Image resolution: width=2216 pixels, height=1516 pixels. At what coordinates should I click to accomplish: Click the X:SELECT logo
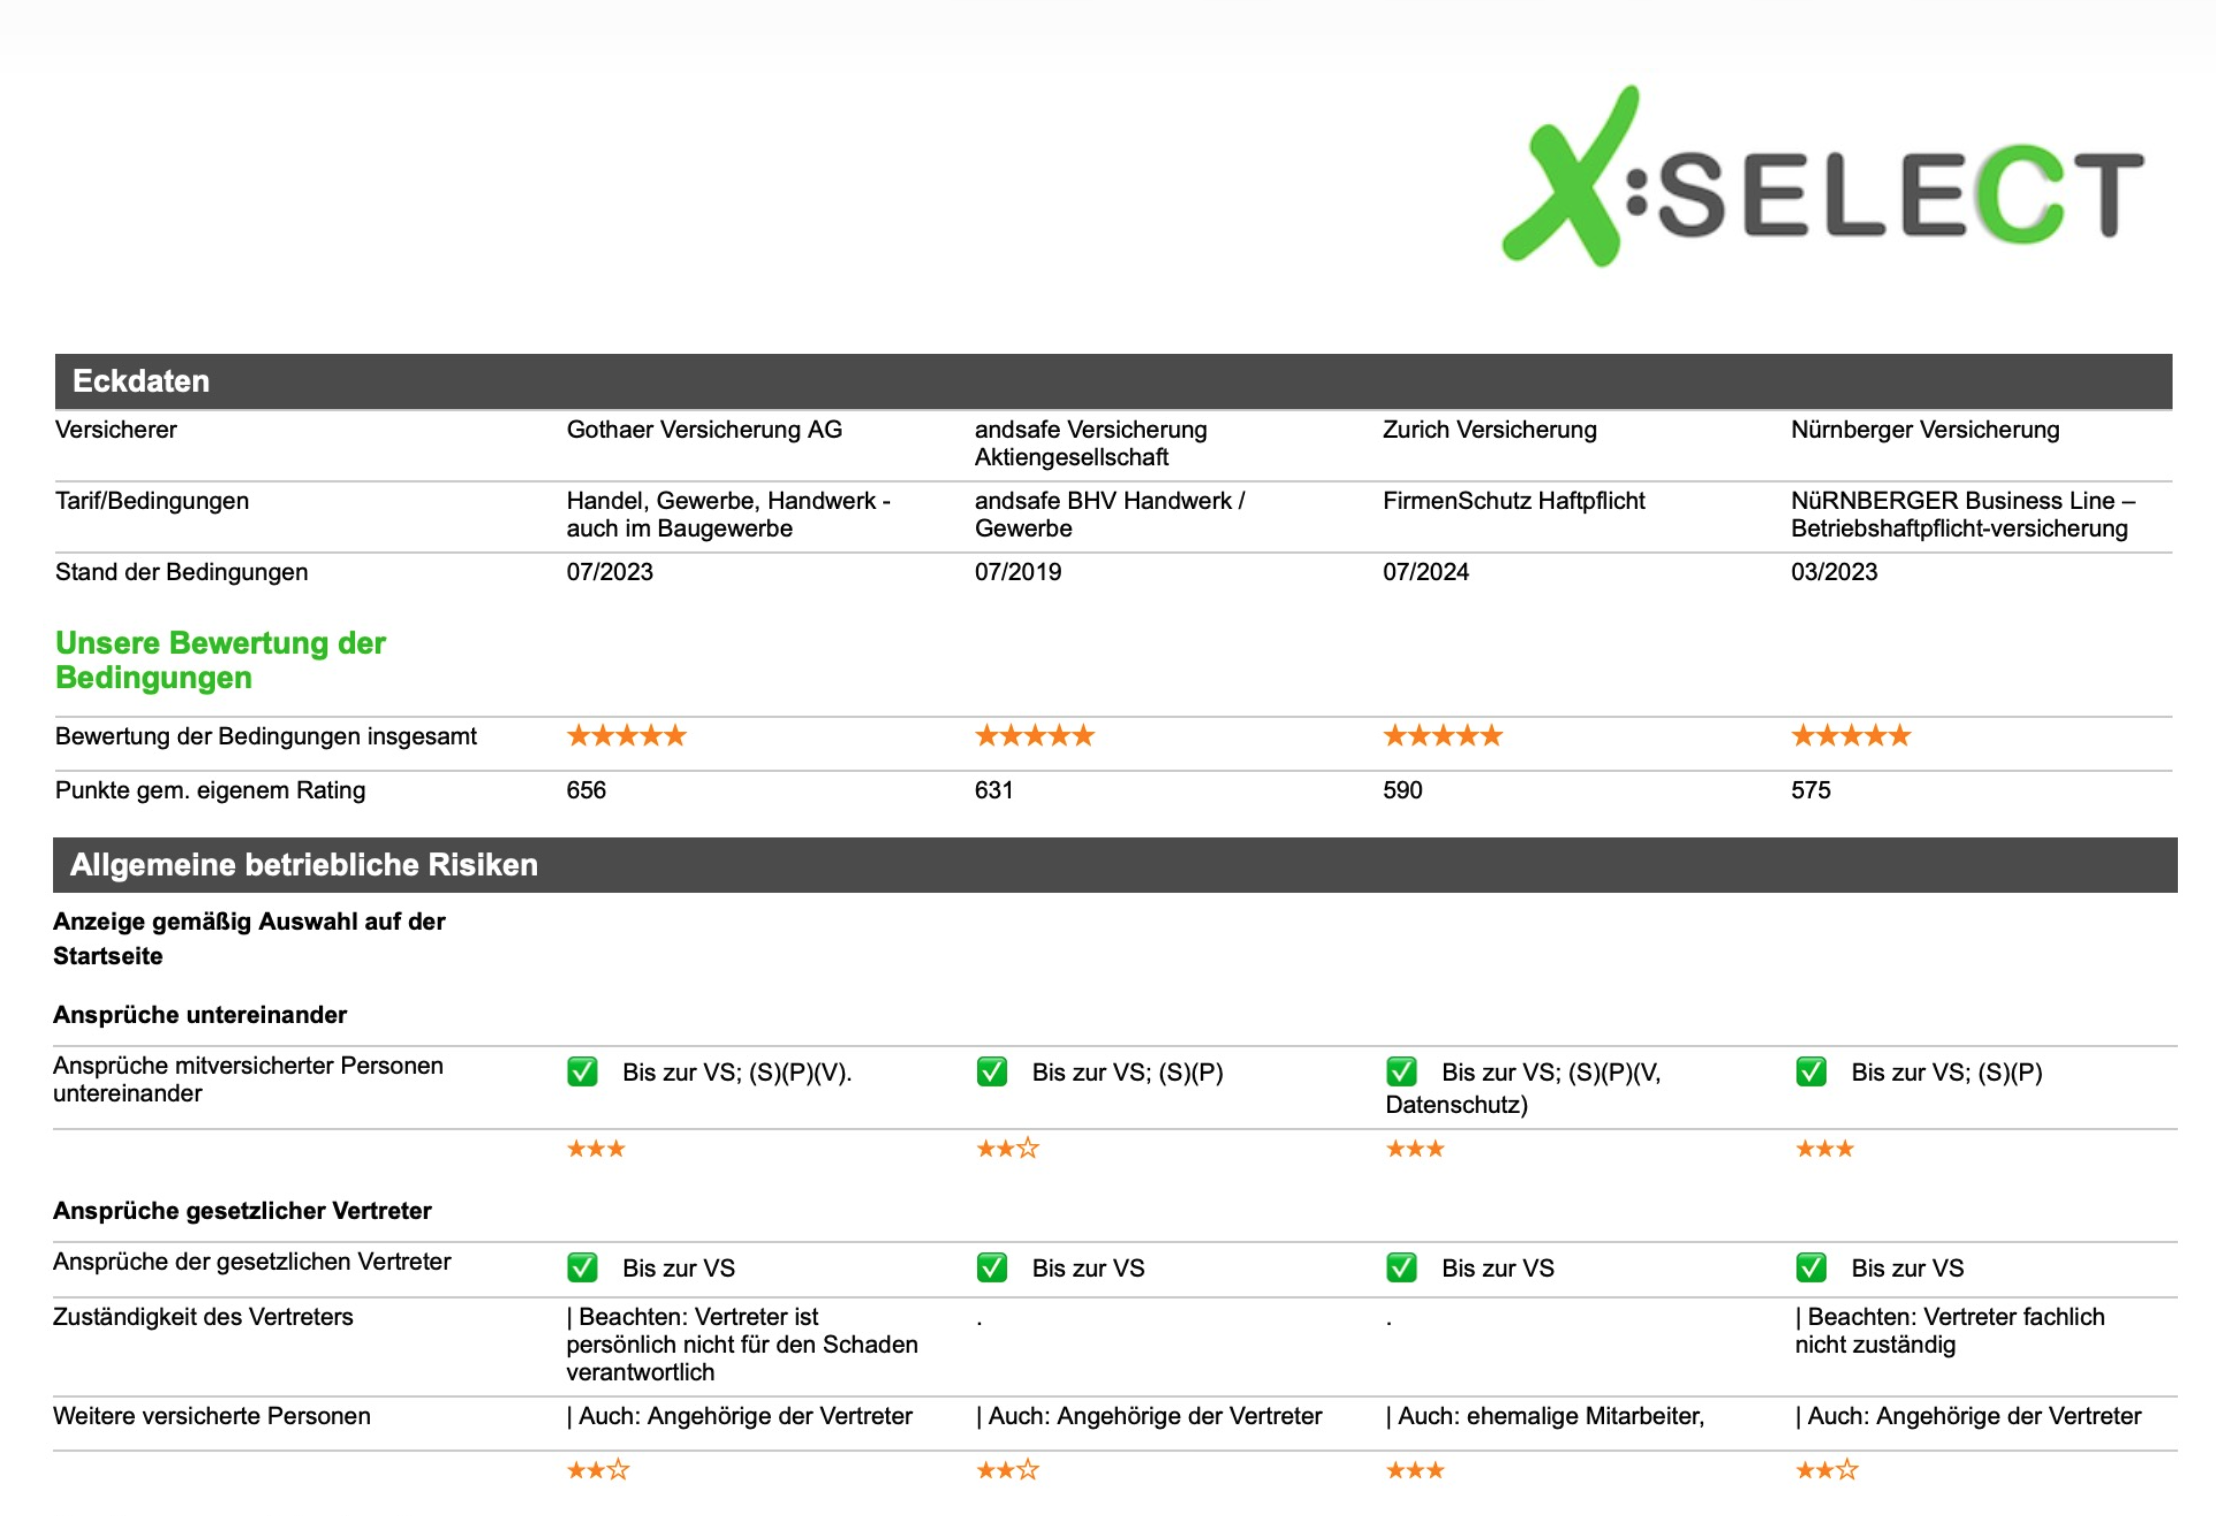[x=1822, y=176]
